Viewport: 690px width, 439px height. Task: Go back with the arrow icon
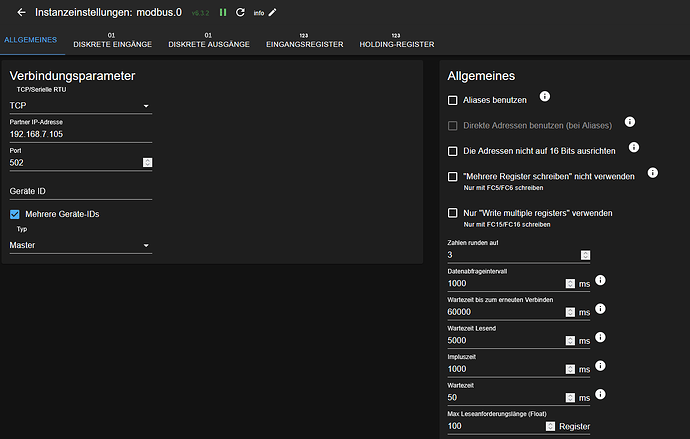pos(21,12)
